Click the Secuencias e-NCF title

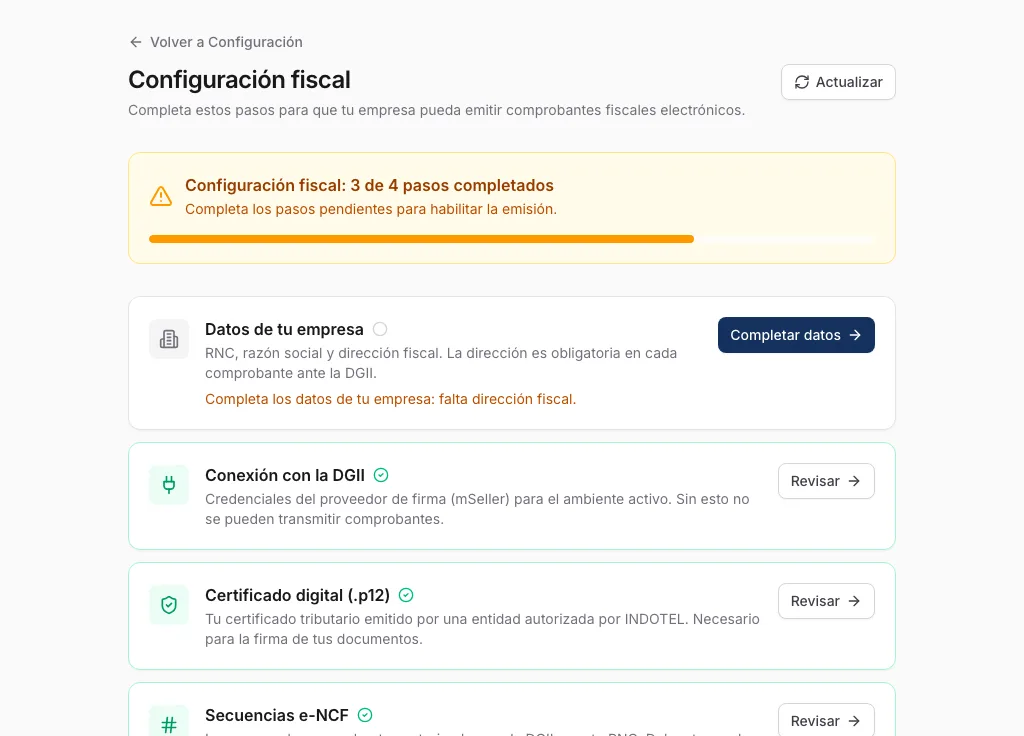pos(277,715)
